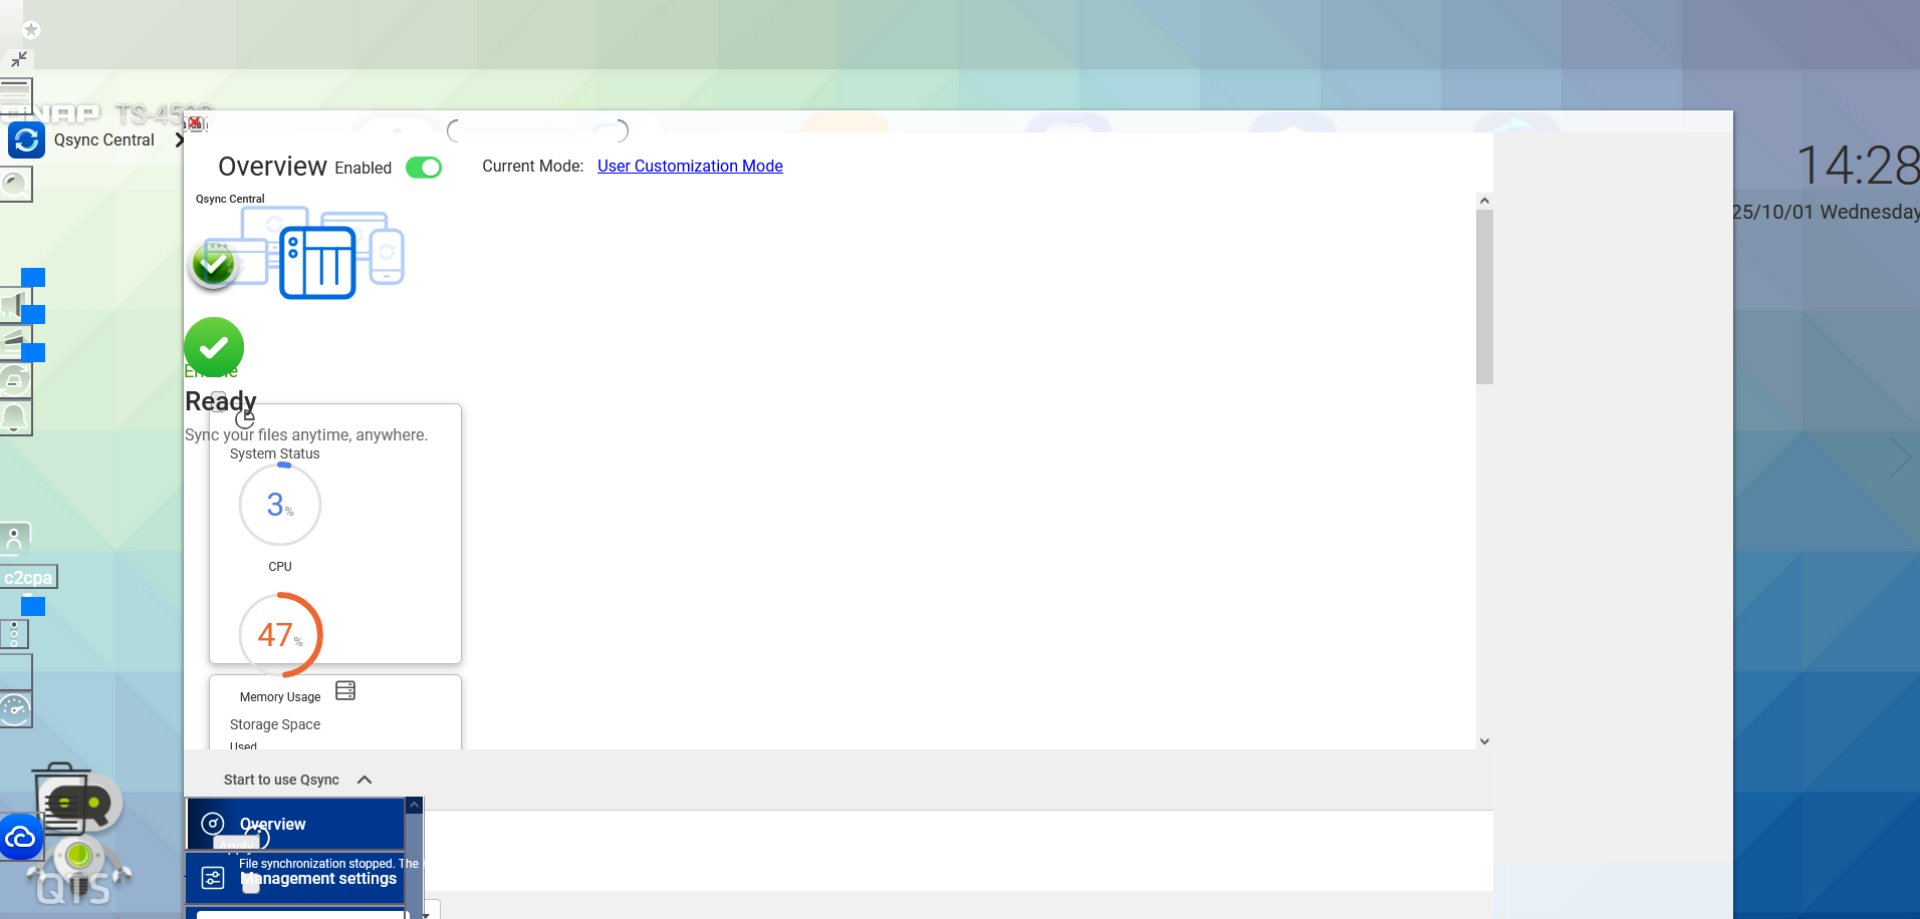The width and height of the screenshot is (1920, 919).
Task: Click the scroll up arrow of main panel
Action: [x=1485, y=201]
